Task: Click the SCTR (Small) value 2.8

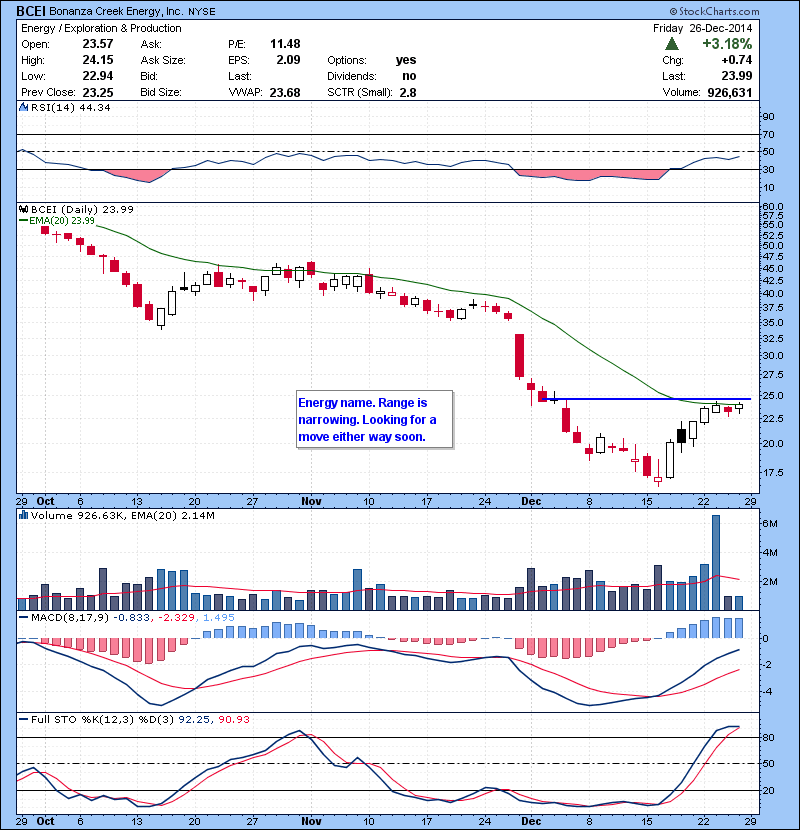Action: point(408,93)
